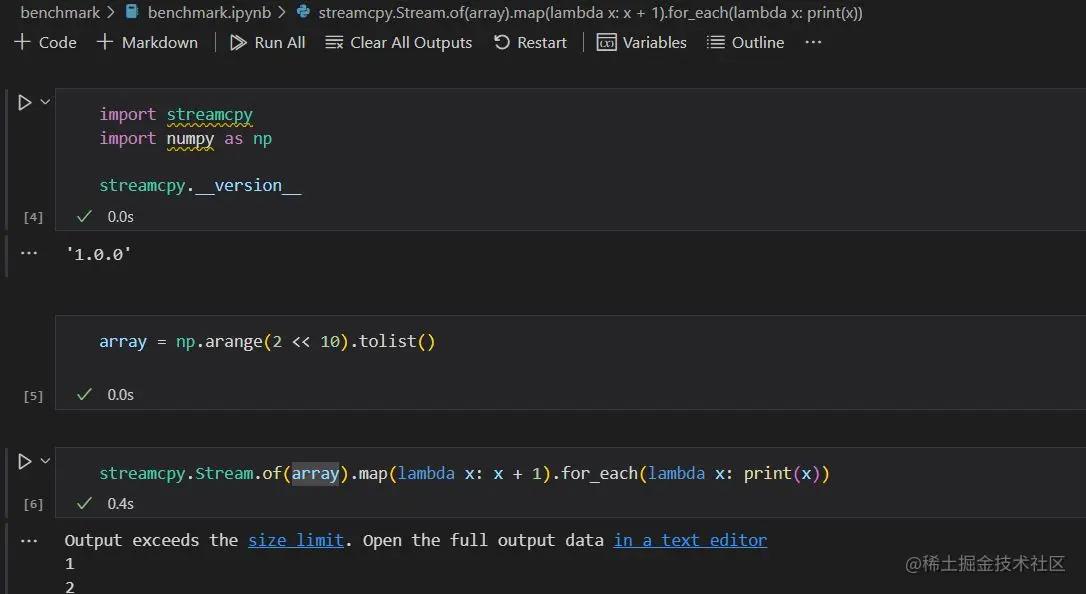Collapse the truncated output via its ellipsis

click(29, 539)
